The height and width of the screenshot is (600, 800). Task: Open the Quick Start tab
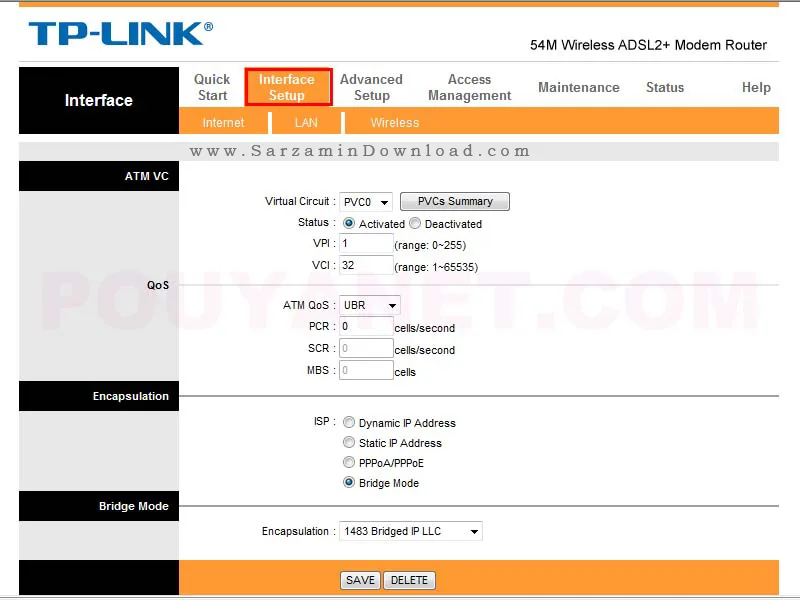(x=212, y=87)
